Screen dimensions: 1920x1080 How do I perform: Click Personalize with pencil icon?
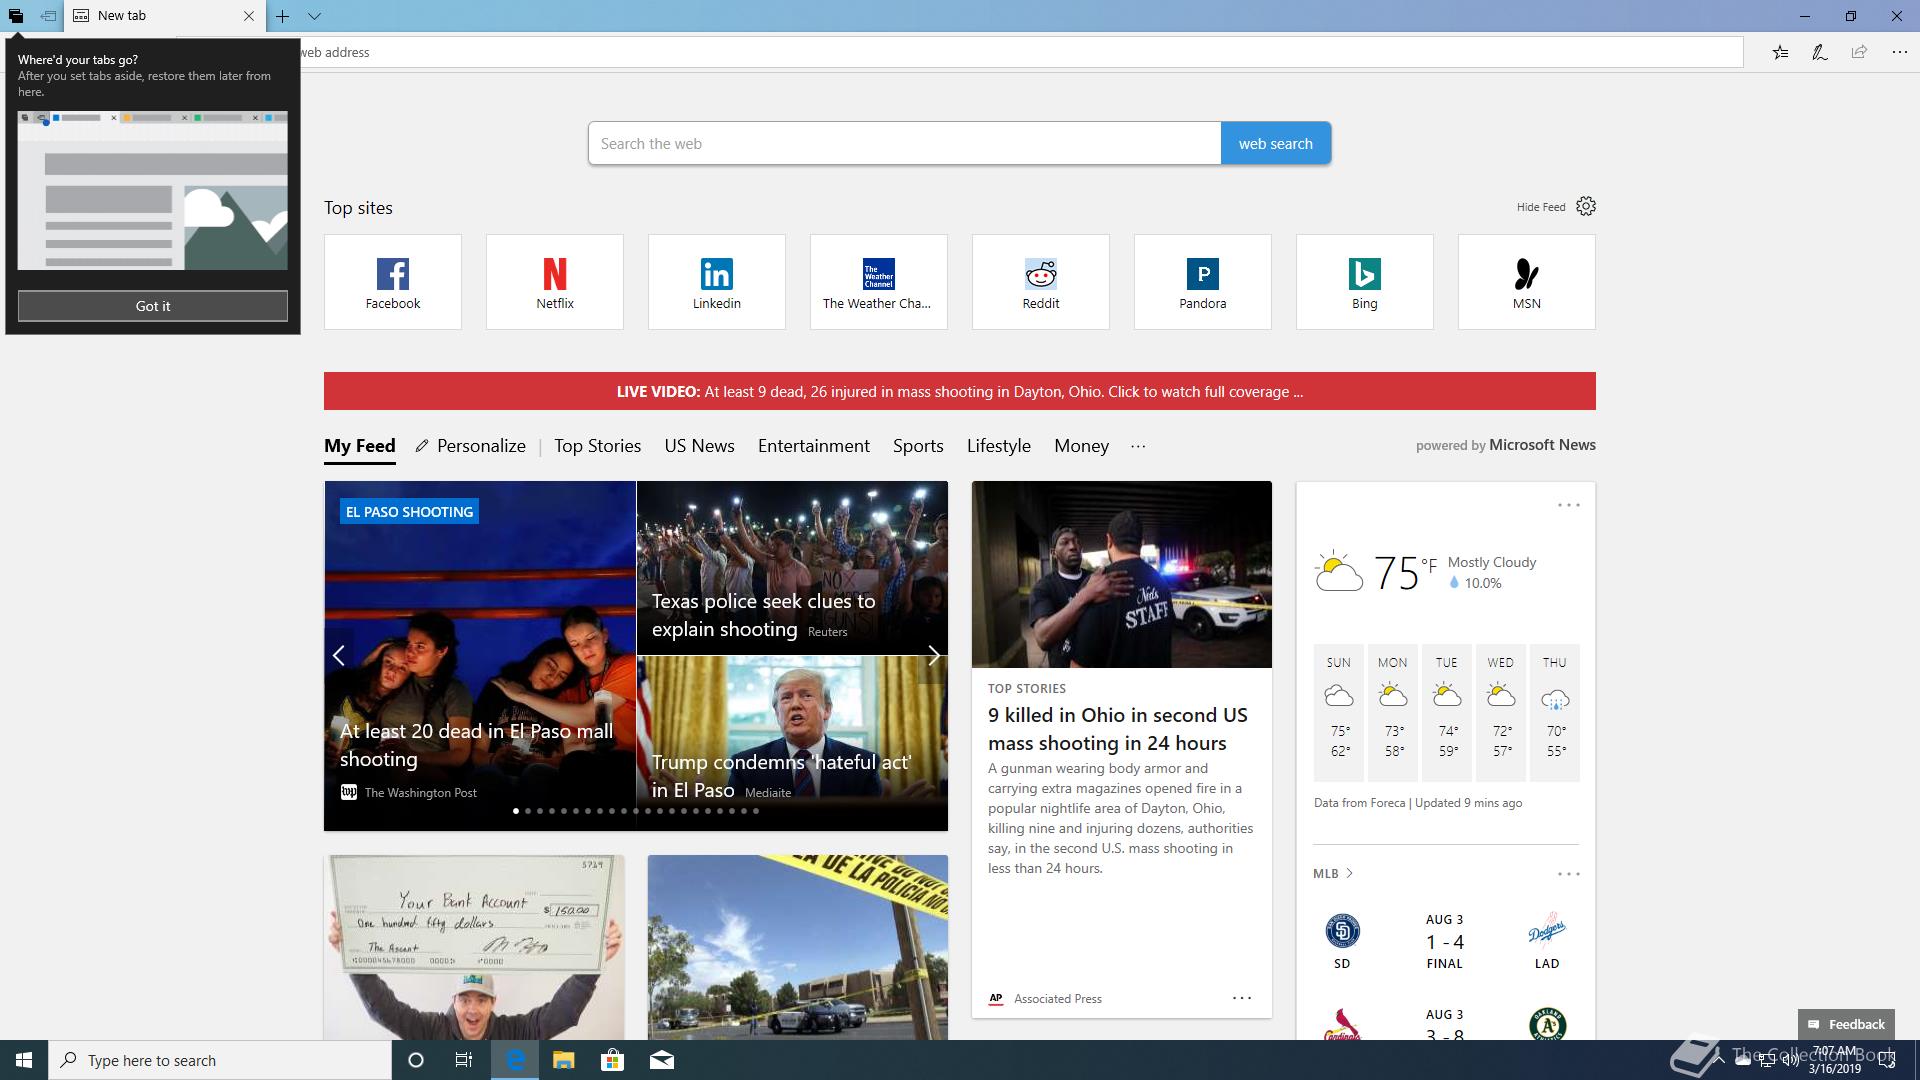point(471,446)
